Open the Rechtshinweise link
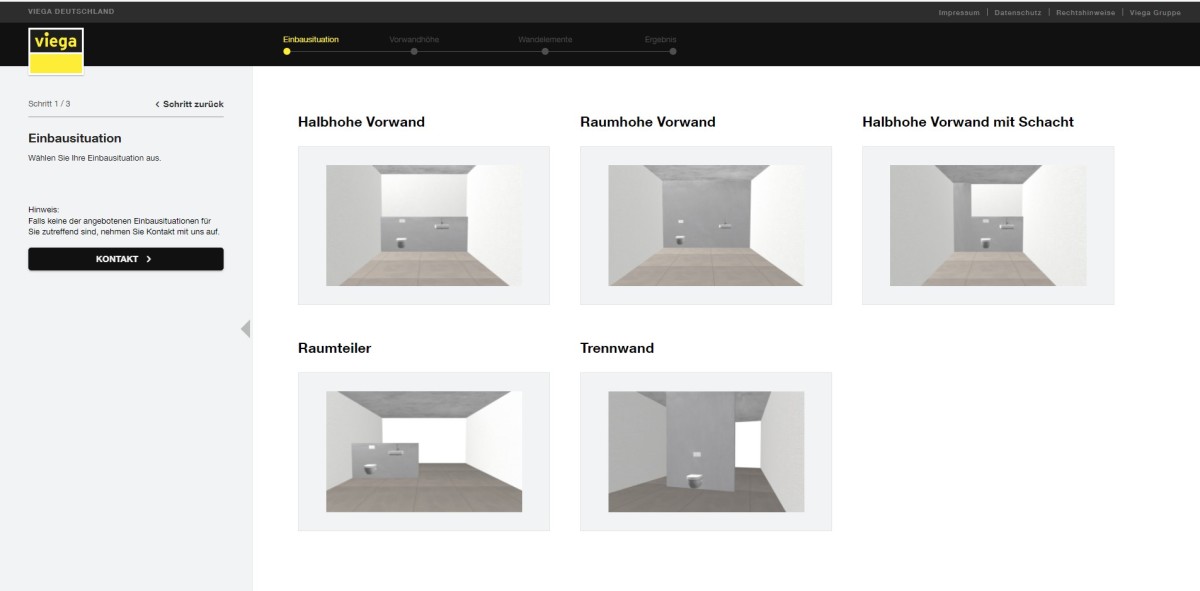Viewport: 1200px width, 591px height. click(1085, 12)
